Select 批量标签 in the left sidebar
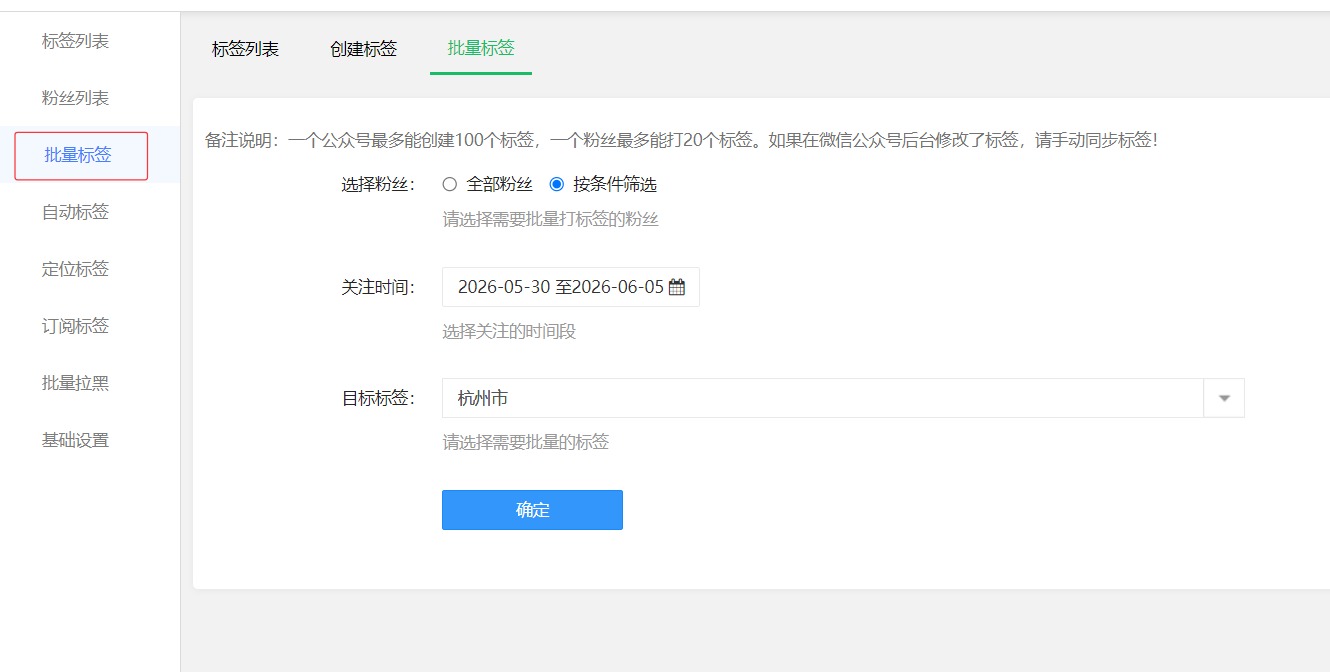This screenshot has height=672, width=1330. 78,155
